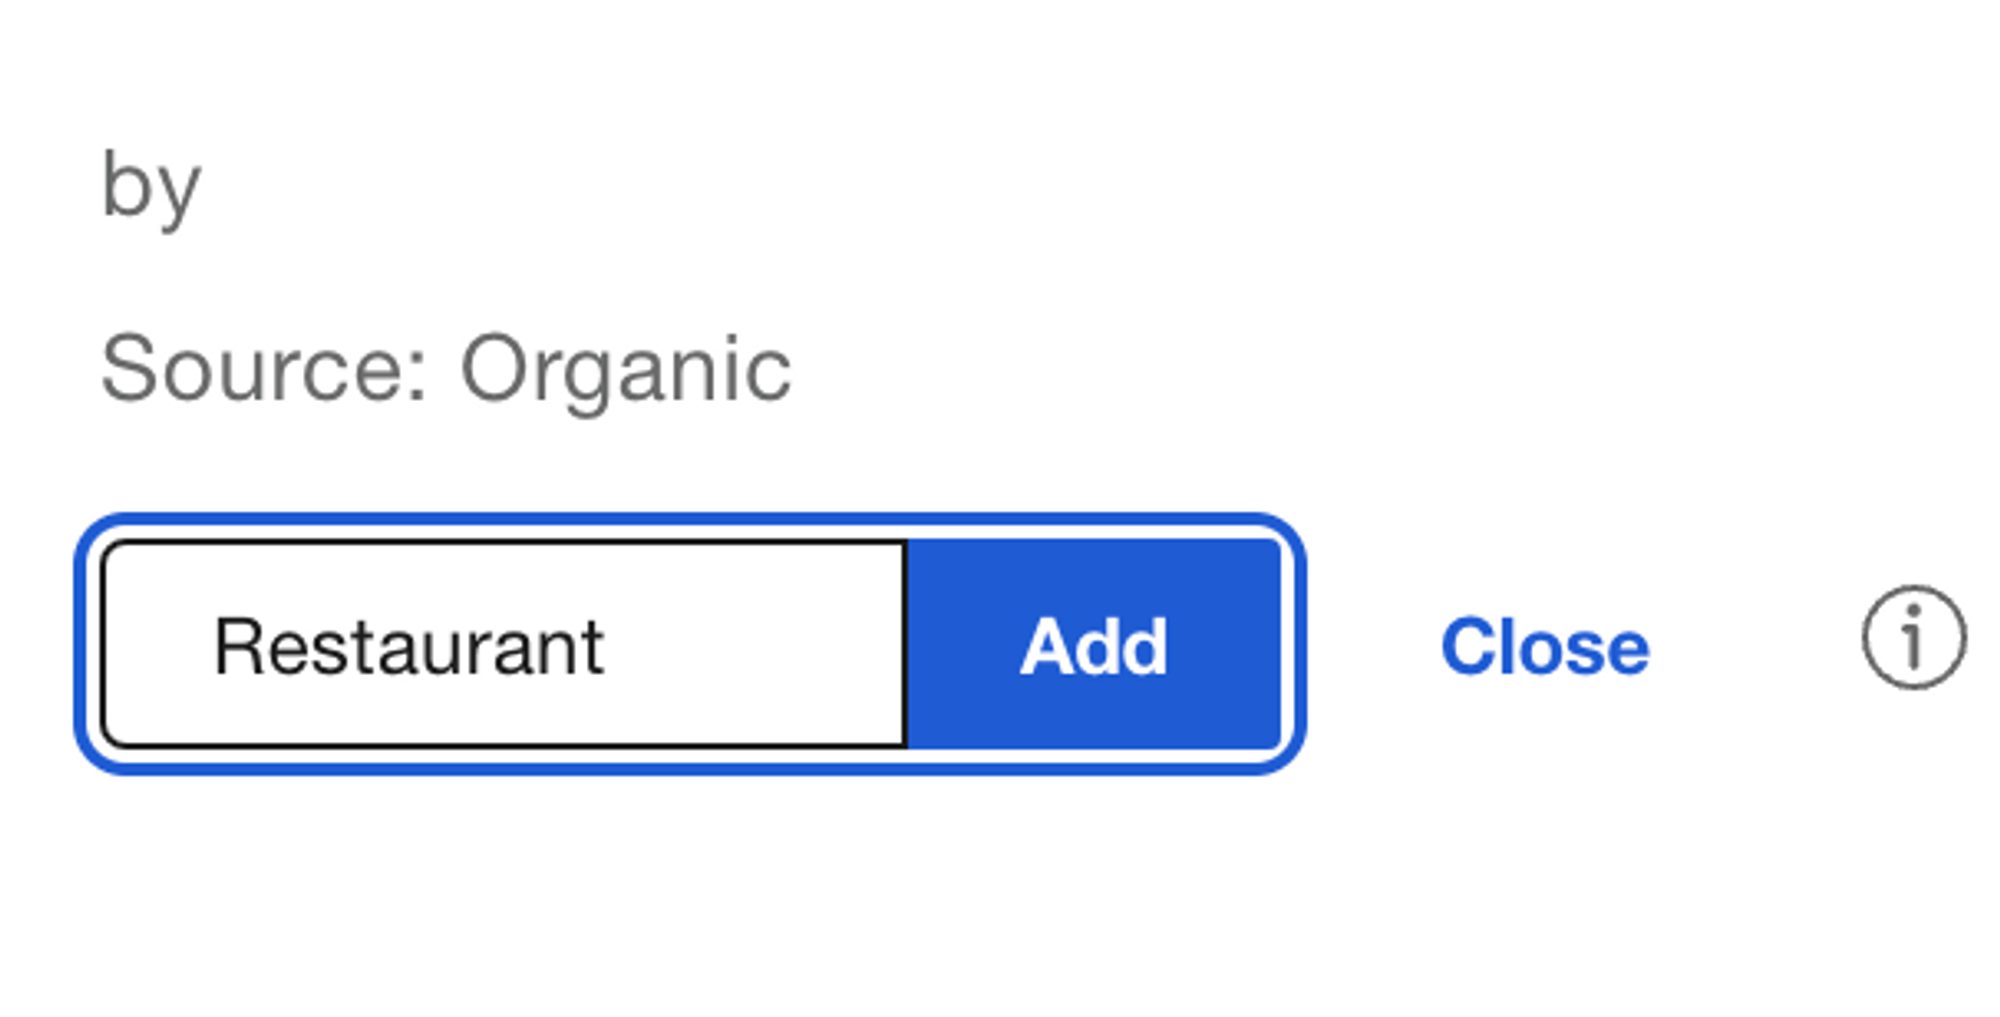Click the "by" text line
The image size is (2000, 1017).
[x=151, y=187]
